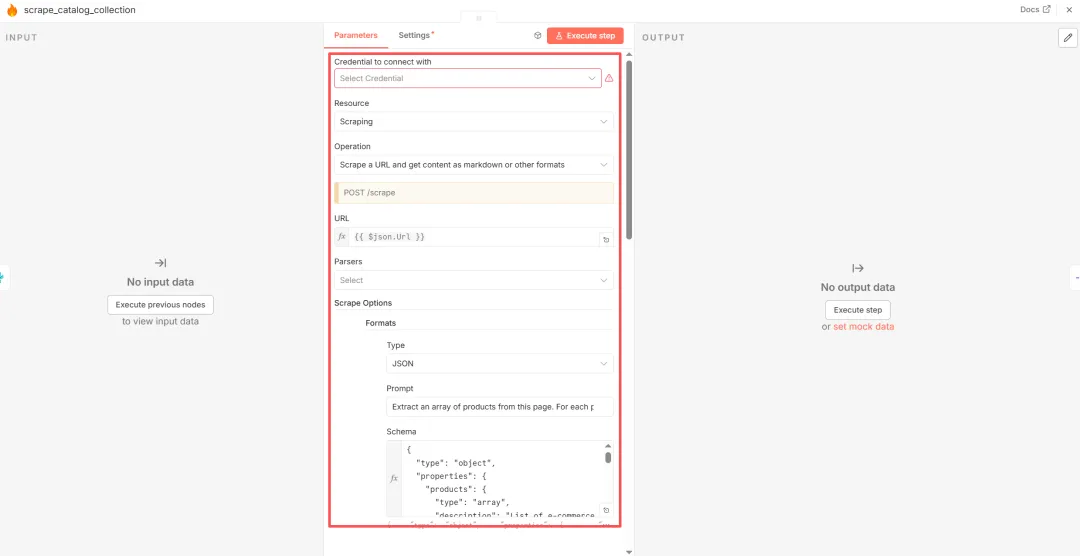The image size is (1080, 556).
Task: Click the credential warning triangle icon
Action: tap(609, 79)
